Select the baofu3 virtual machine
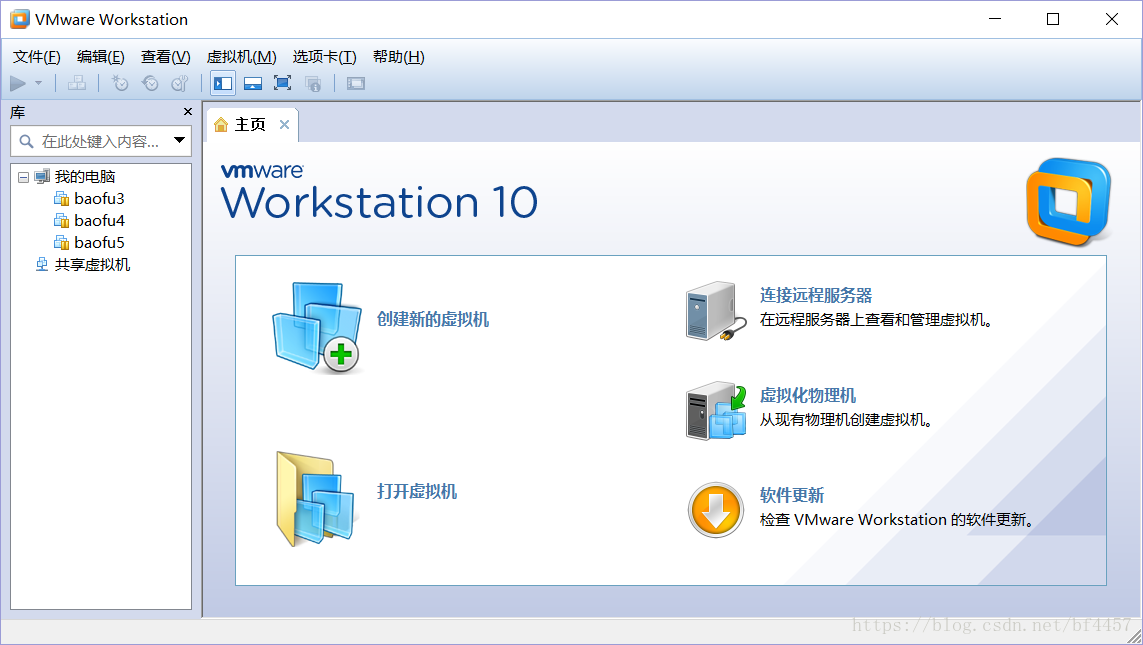Viewport: 1143px width, 645px height. (x=99, y=198)
